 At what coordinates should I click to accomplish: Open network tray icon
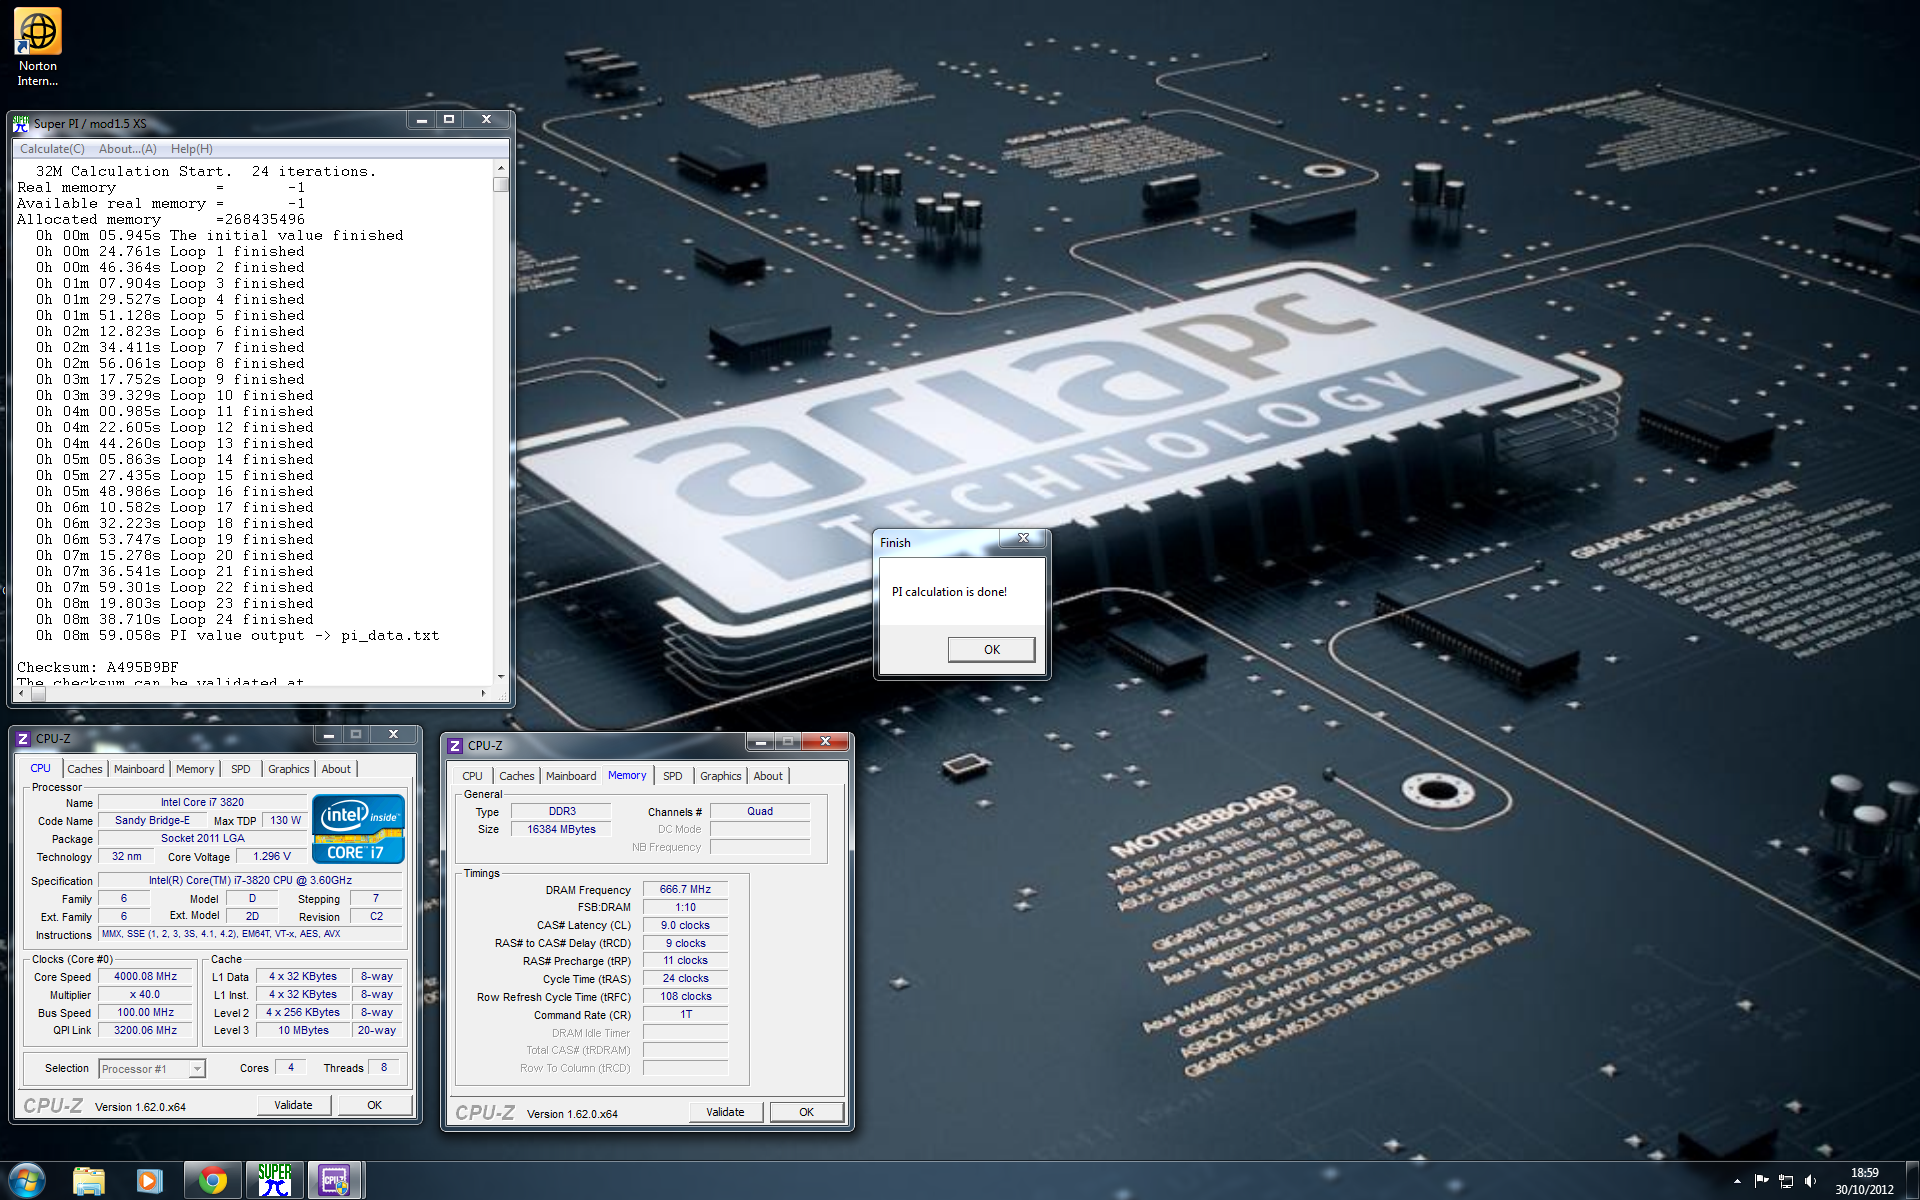[x=1786, y=1181]
